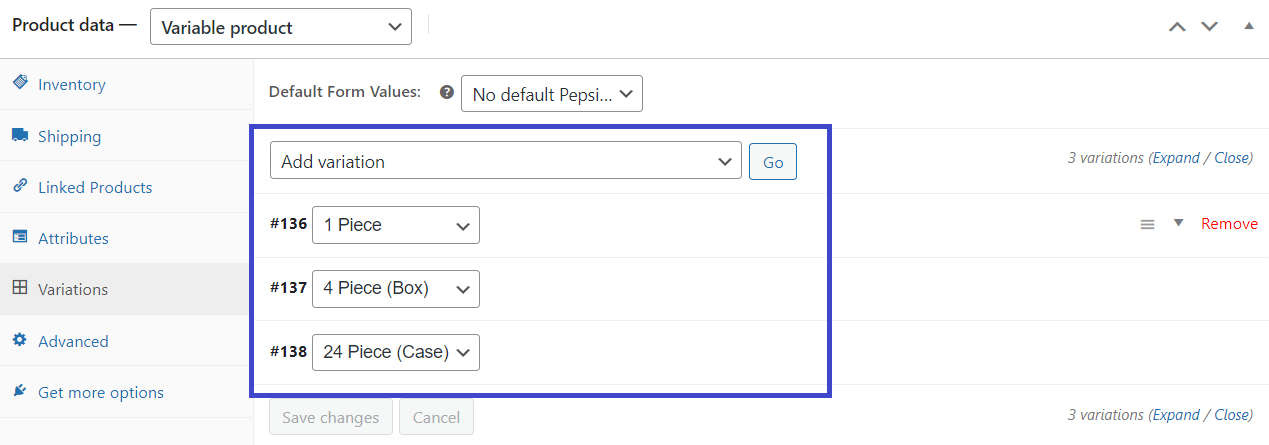Open the Add variation dropdown
Image resolution: width=1269 pixels, height=445 pixels.
[506, 161]
